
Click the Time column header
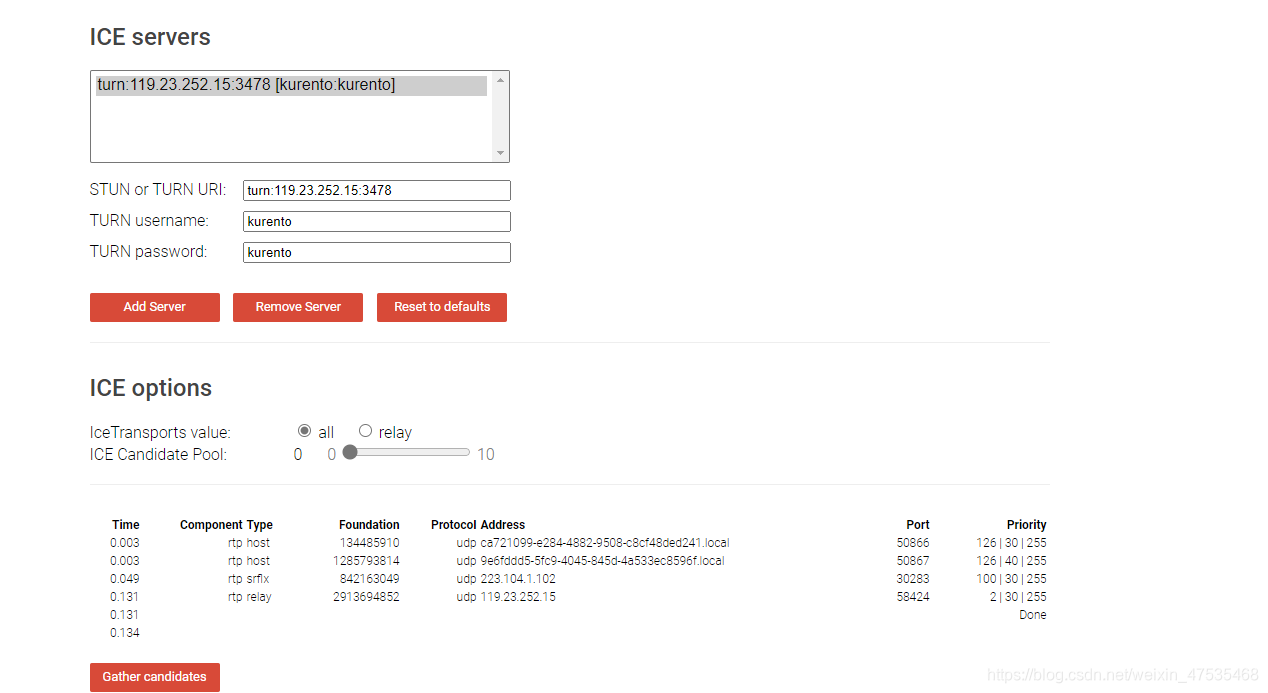[126, 524]
